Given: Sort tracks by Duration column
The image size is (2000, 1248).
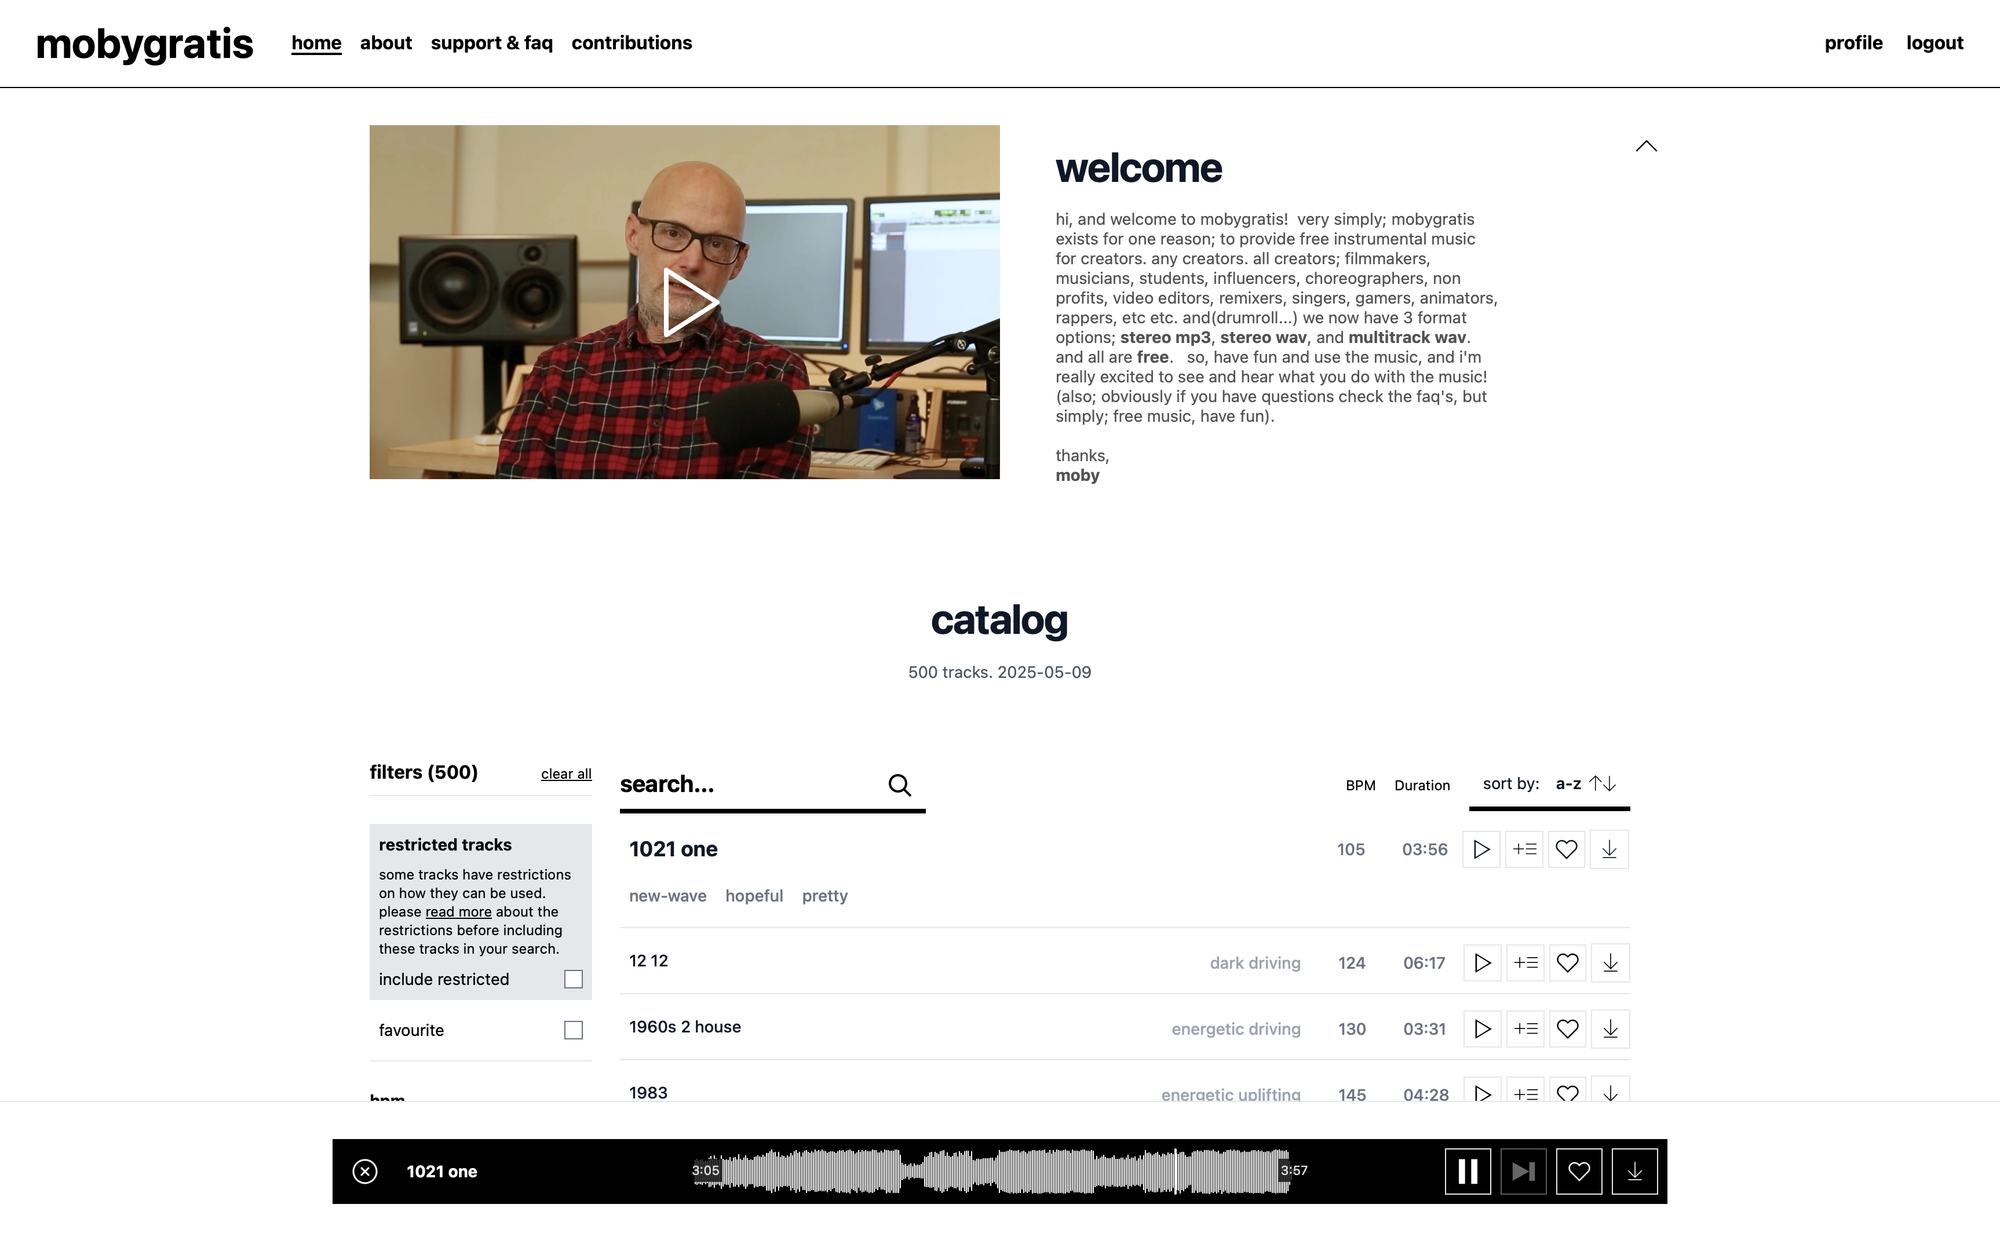Looking at the screenshot, I should click(1422, 785).
